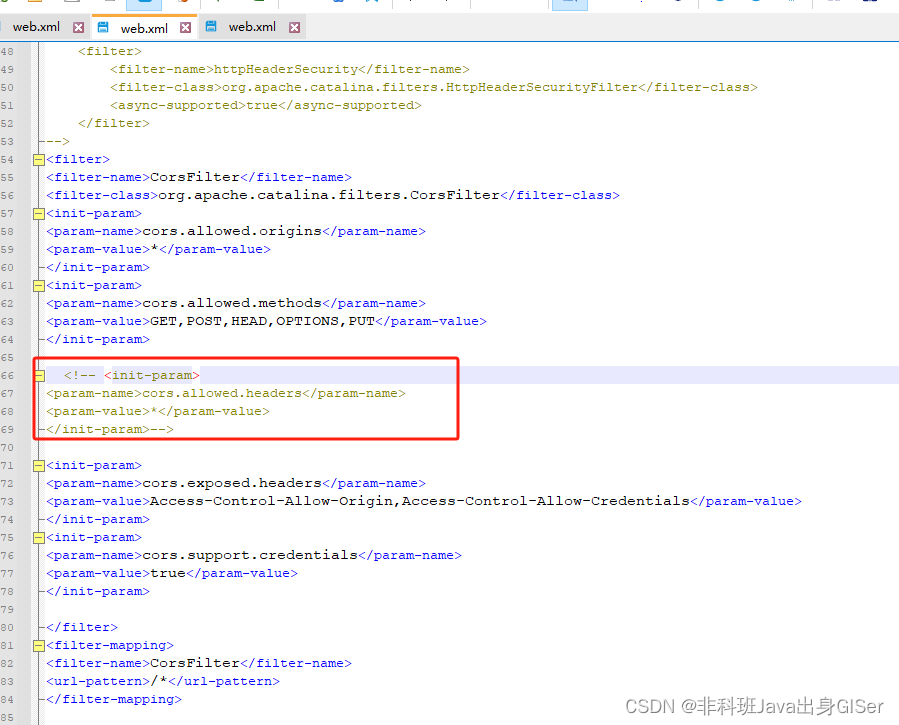
Task: Click the closing </init-param> tag on line 78
Action: pos(97,591)
